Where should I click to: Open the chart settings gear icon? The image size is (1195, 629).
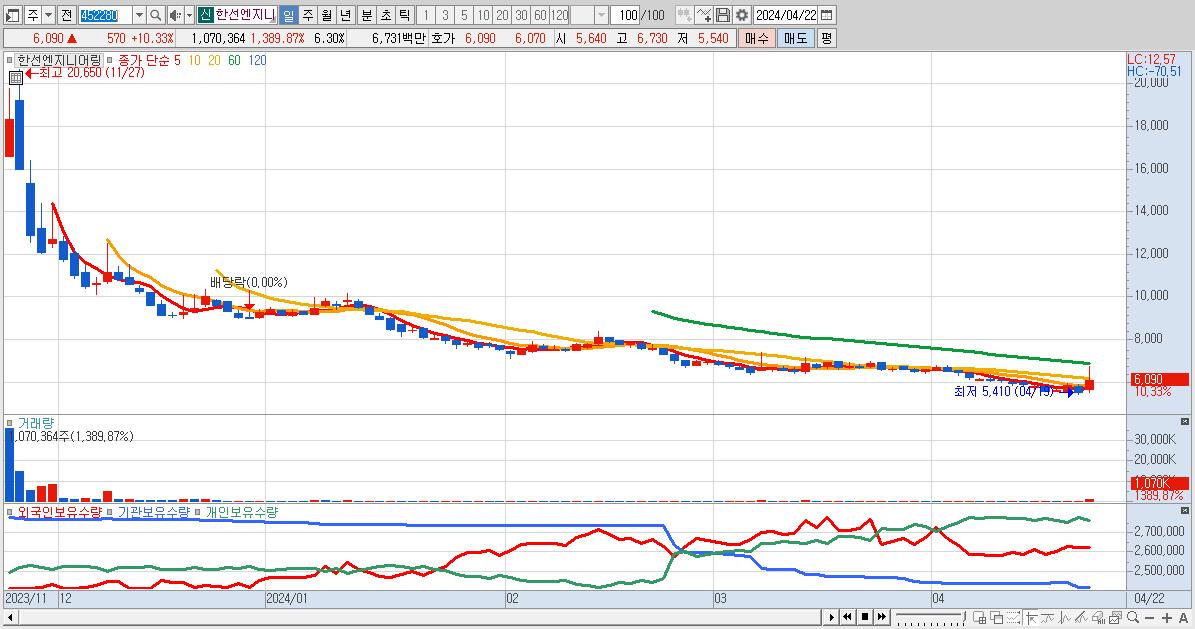742,14
